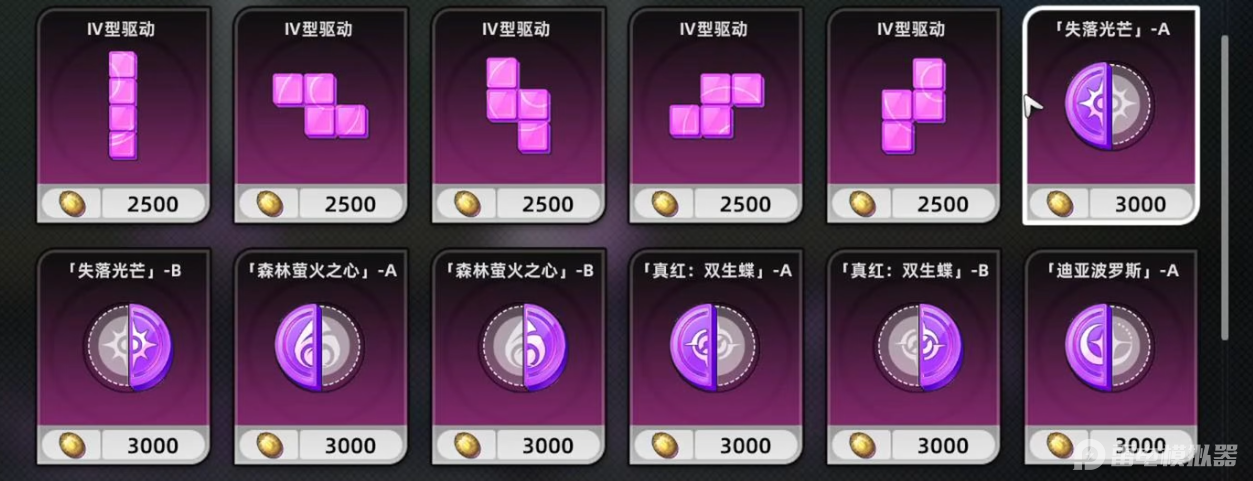Click the gold coin under the Z-shaped block
1253x481 pixels.
pyautogui.click(x=270, y=204)
